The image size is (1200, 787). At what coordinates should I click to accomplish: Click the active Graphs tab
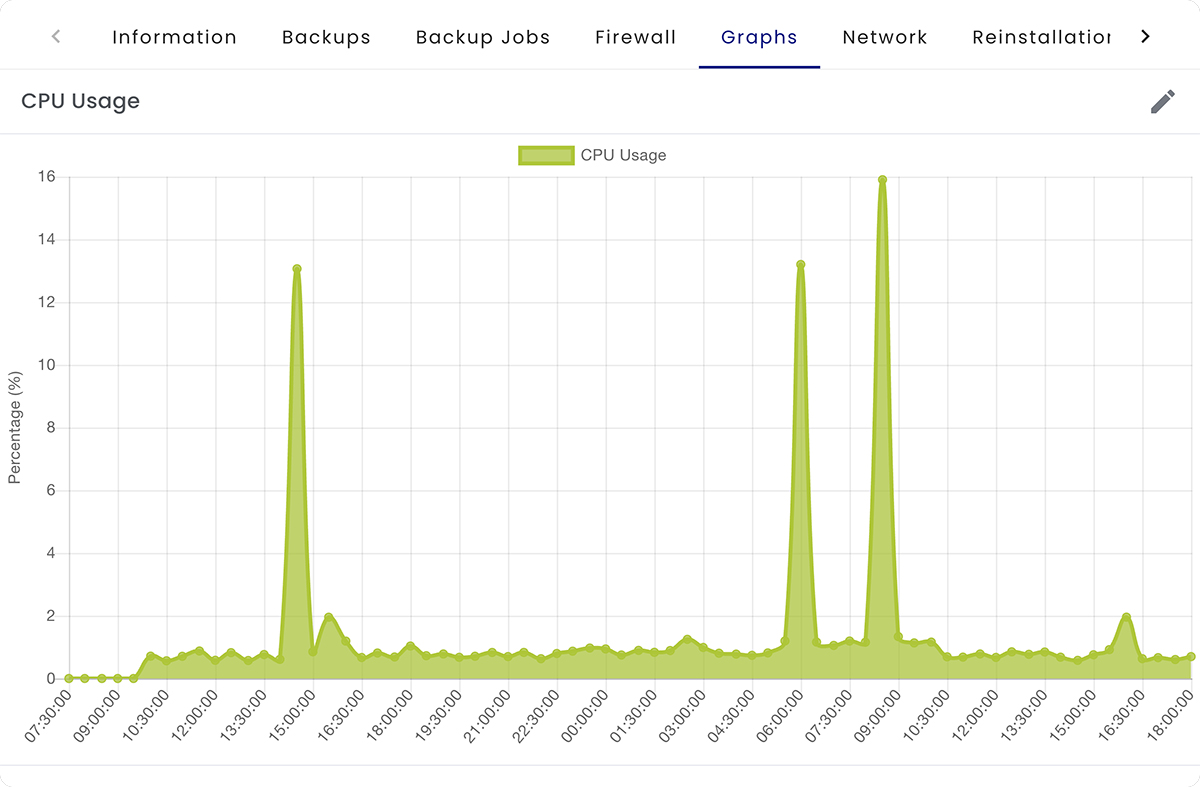[759, 37]
